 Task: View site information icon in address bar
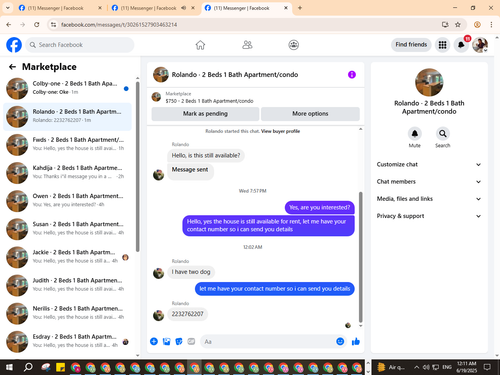click(x=53, y=25)
